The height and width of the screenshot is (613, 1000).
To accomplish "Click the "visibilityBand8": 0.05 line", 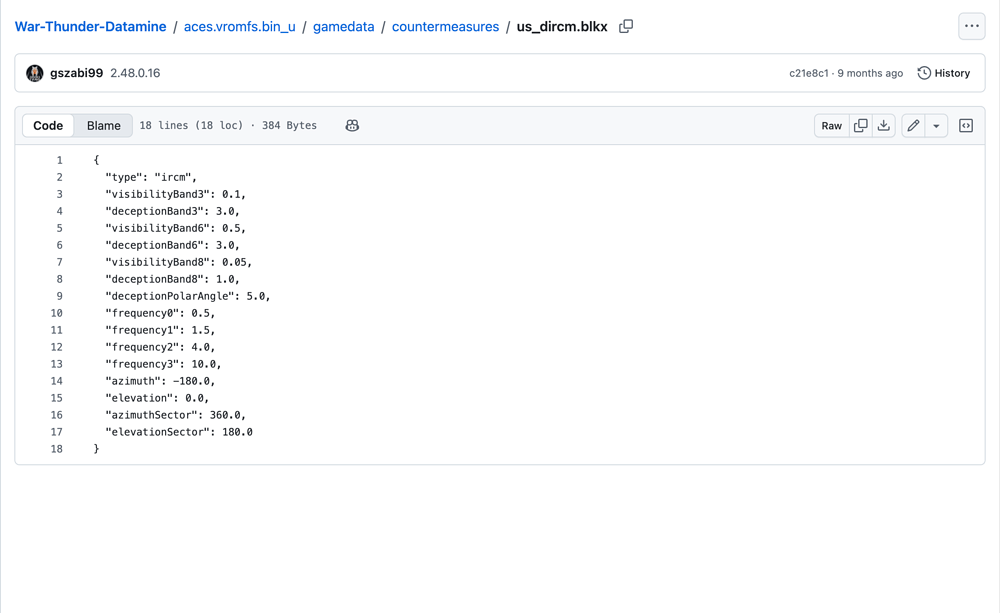I will tap(179, 262).
